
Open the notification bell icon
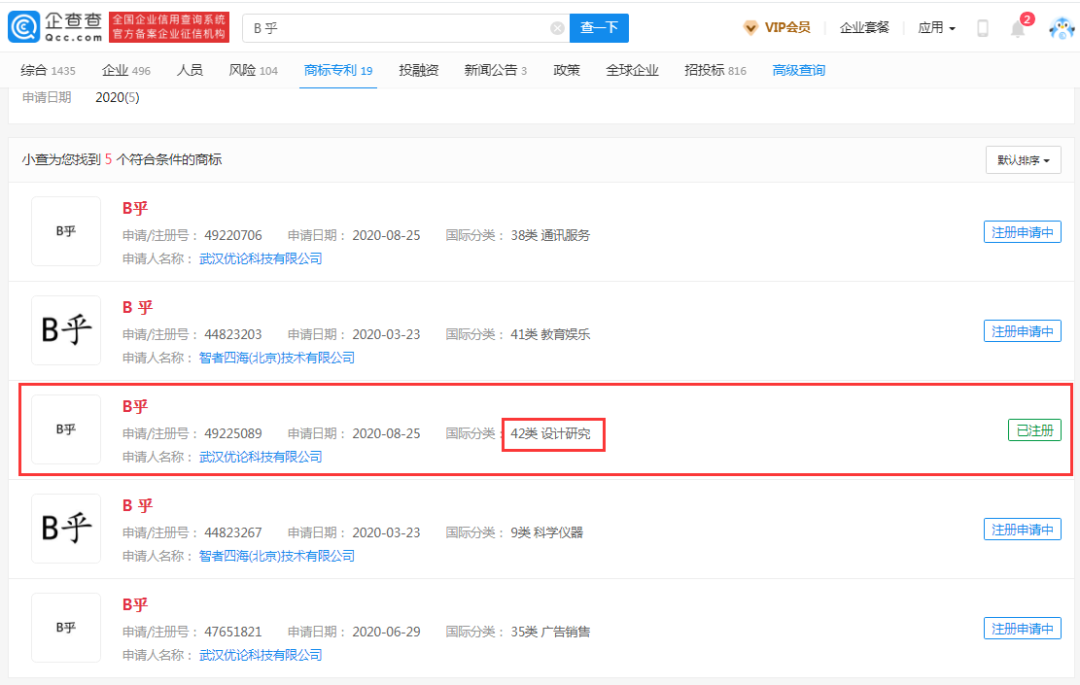[1017, 28]
